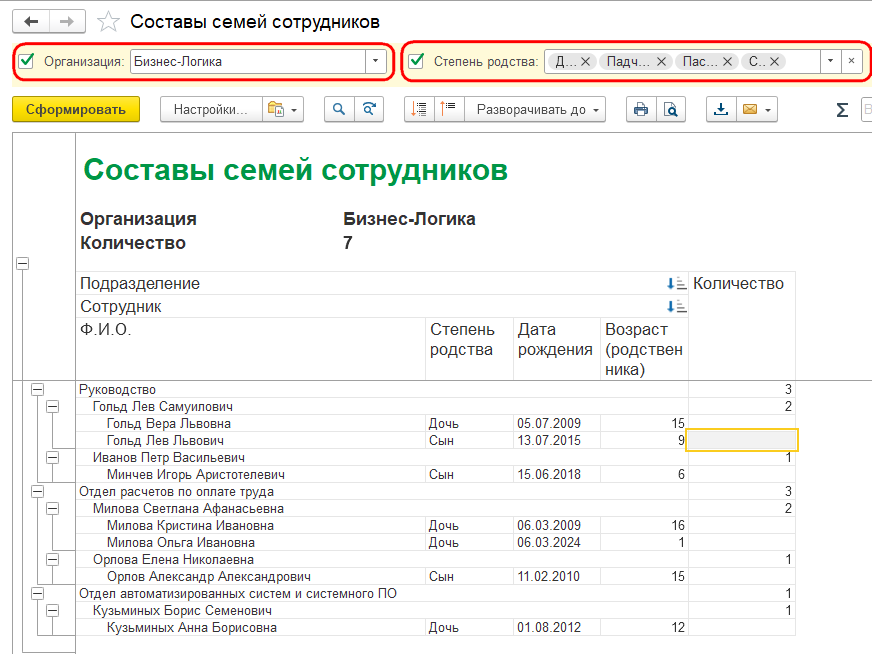Collapse Орлова Елена Николаевна group

(52, 559)
